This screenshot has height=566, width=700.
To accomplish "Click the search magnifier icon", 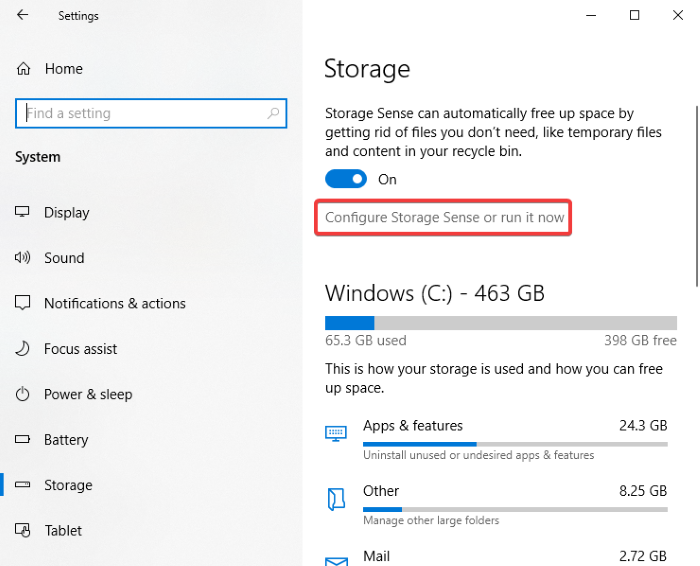I will (273, 114).
